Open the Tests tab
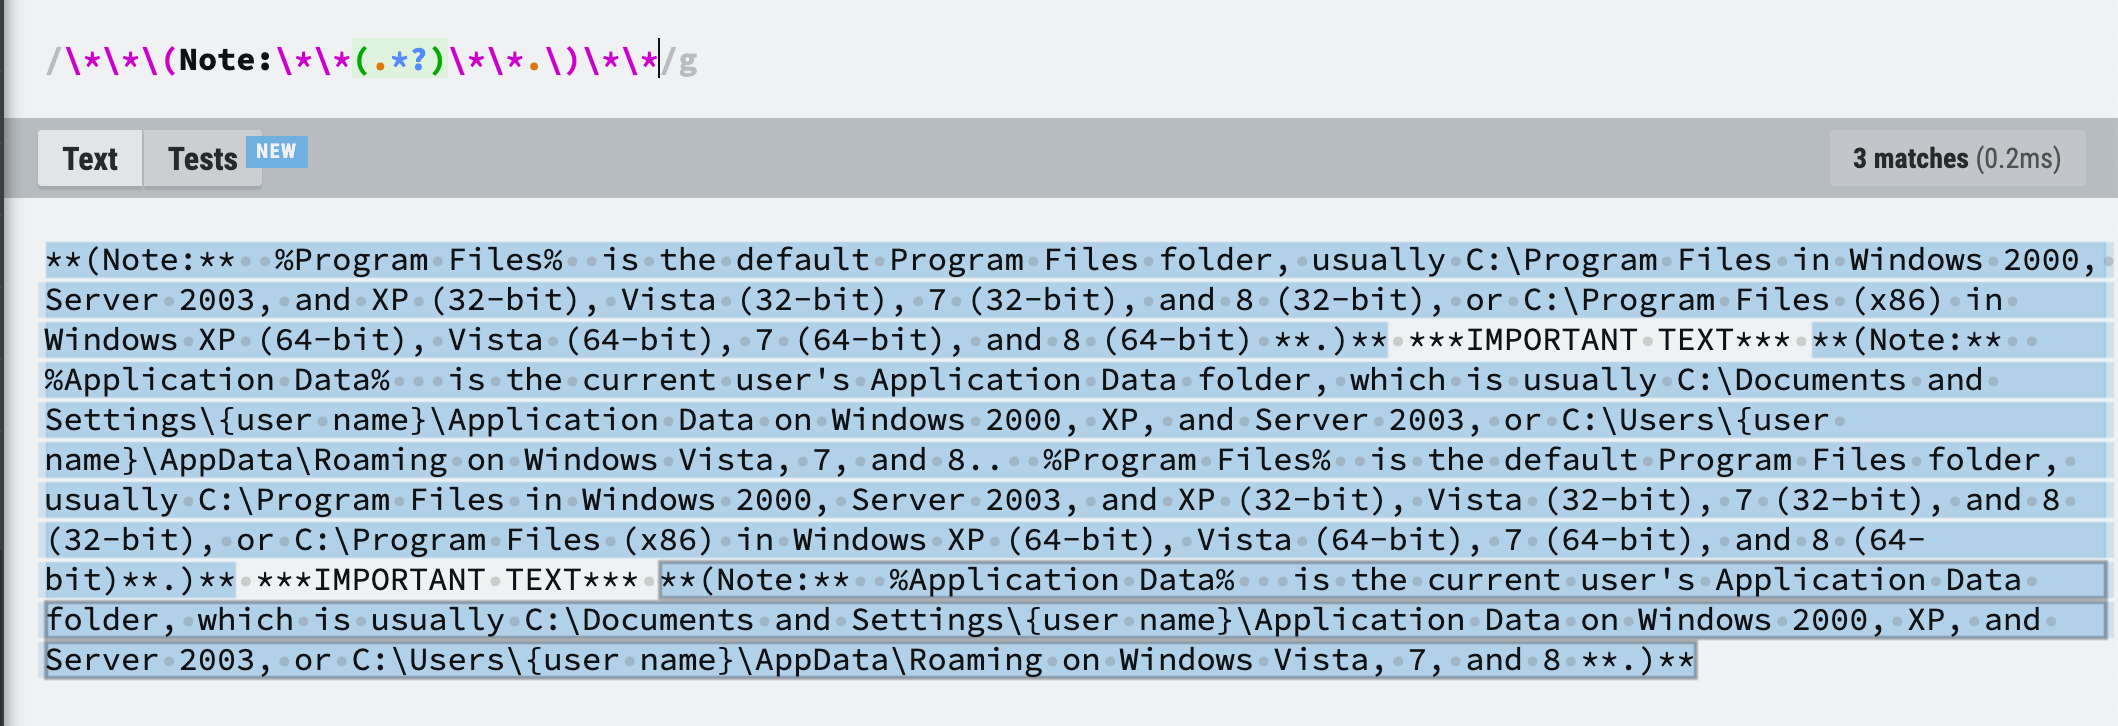Image resolution: width=2118 pixels, height=726 pixels. (202, 157)
